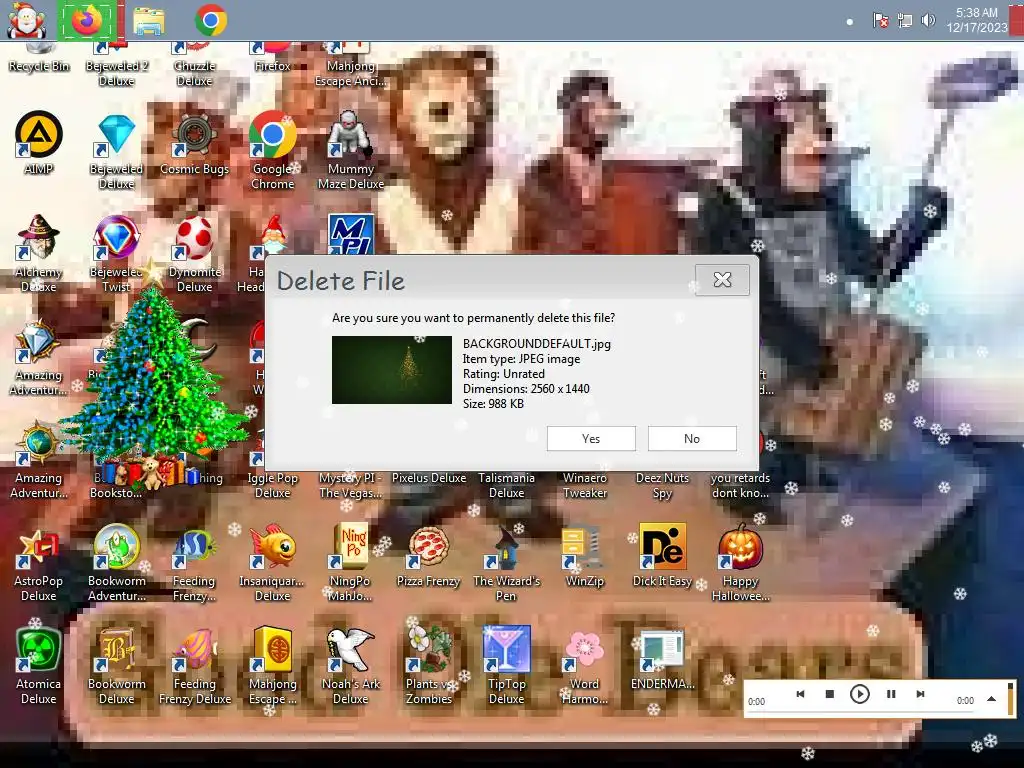The width and height of the screenshot is (1024, 768).
Task: Click Chrome icon in top taskbar
Action: [210, 20]
